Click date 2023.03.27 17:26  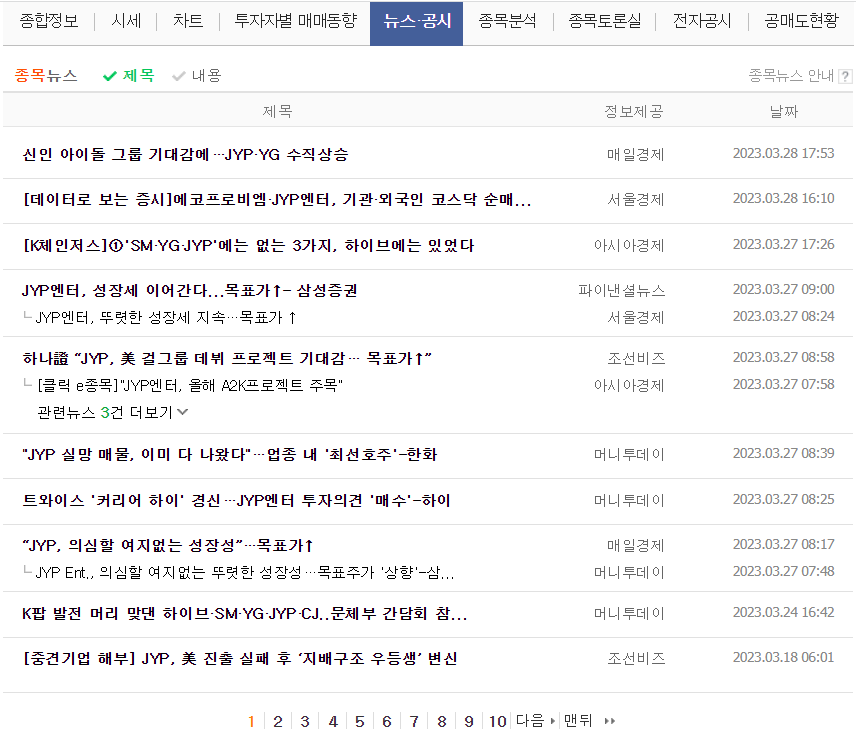click(x=783, y=244)
